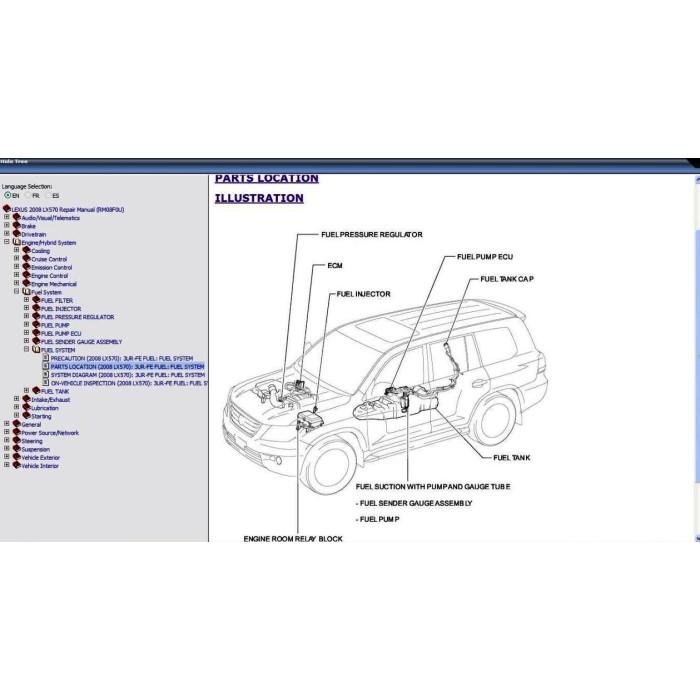Click the content pane vertical scrollbar thumb
700x700 pixels.
coord(697,356)
